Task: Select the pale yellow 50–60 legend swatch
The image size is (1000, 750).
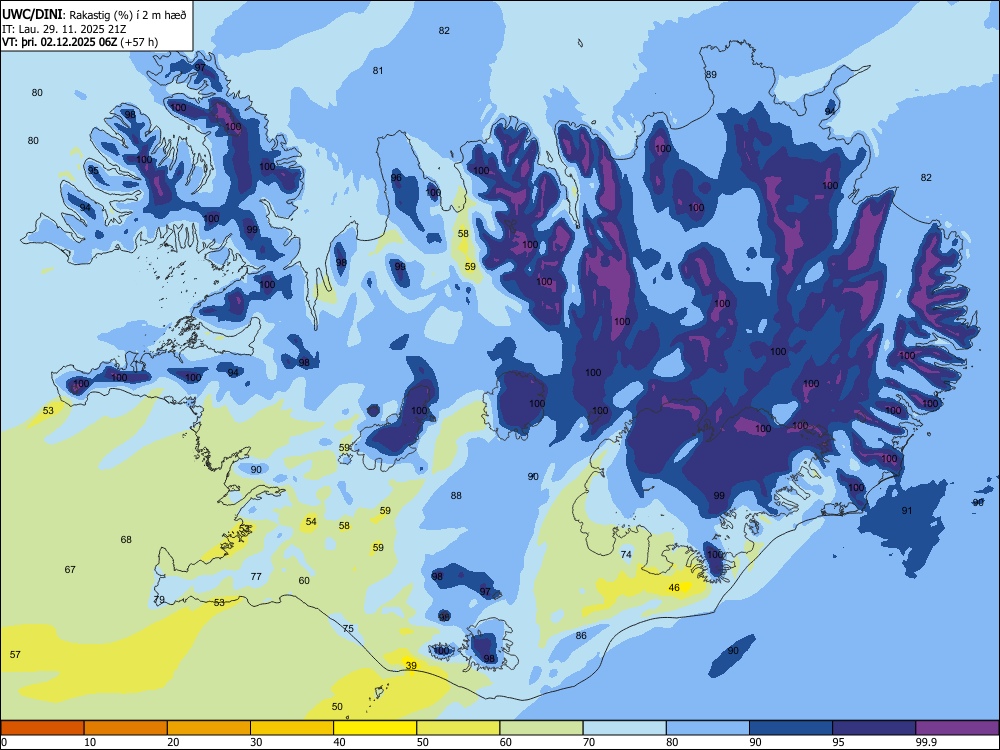Action: tap(458, 728)
